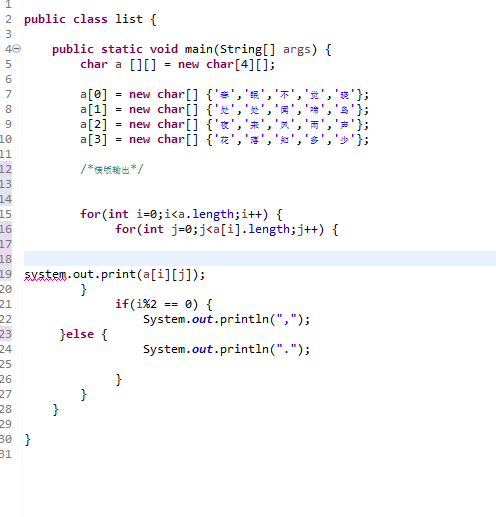This screenshot has width=496, height=517.
Task: Click the final closing brace on line 30
Action: 27,439
